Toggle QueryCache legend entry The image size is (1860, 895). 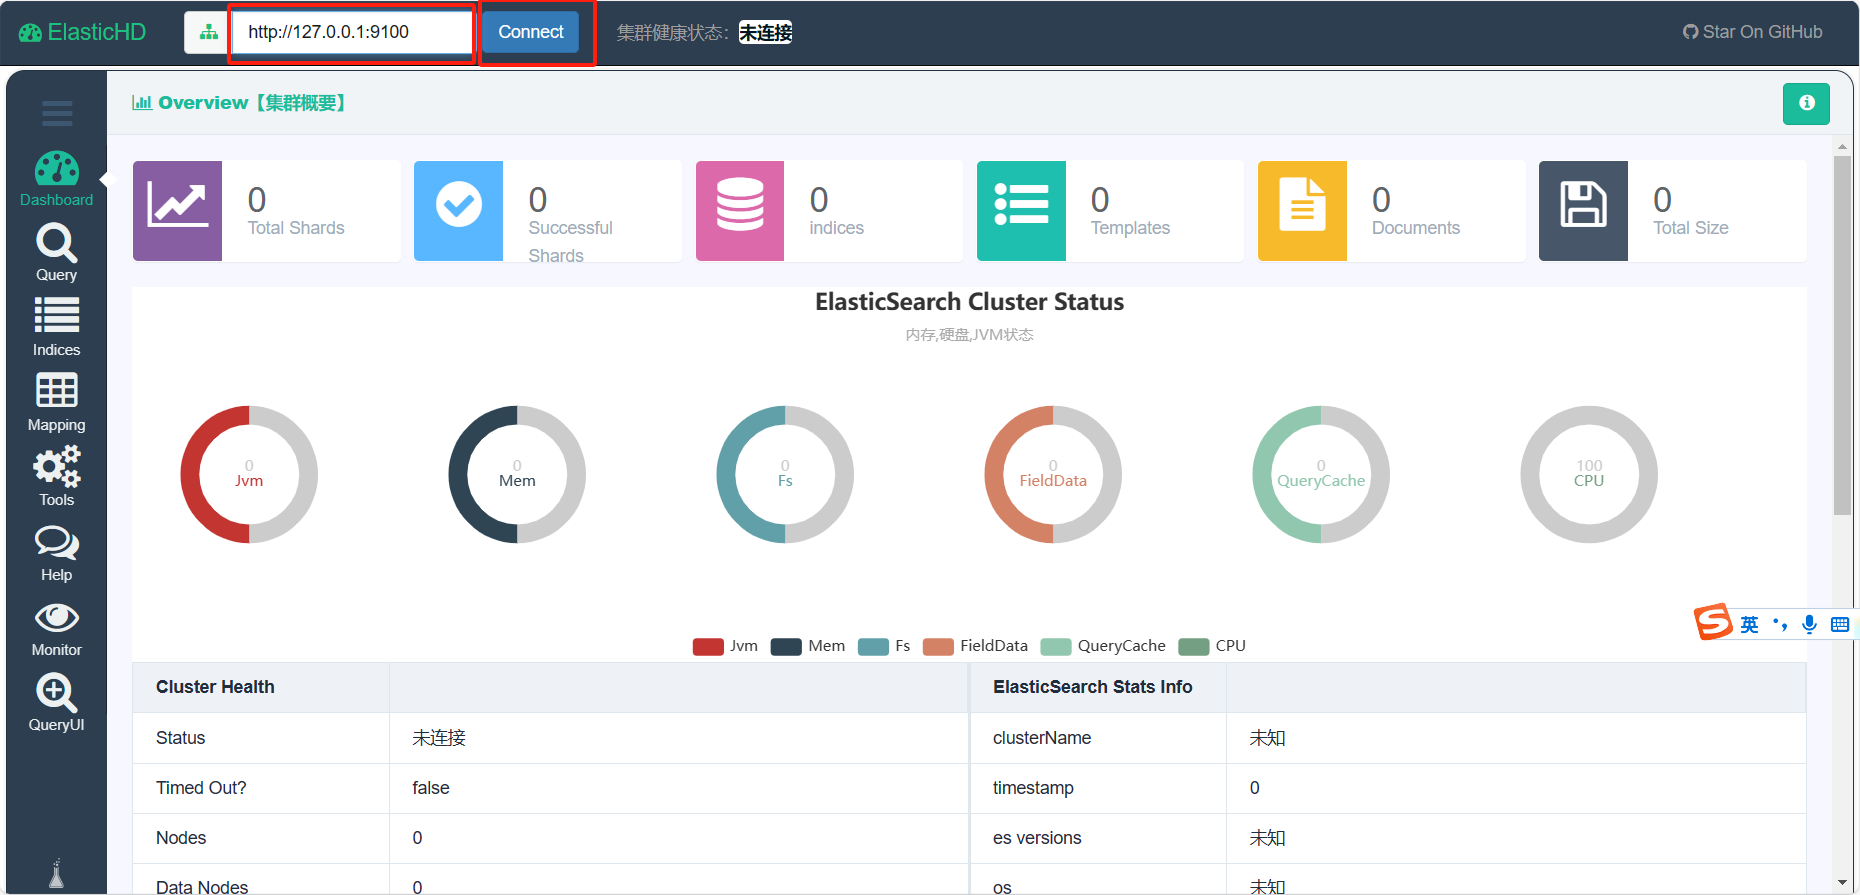(x=1103, y=646)
